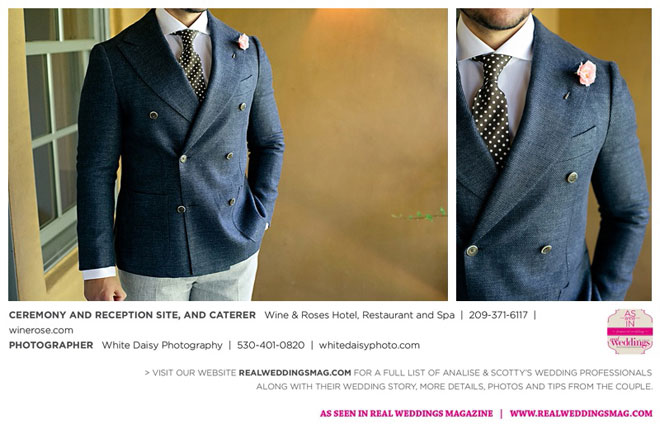660x424 pixels.
Task: Click the As Seen In Real Weddings badge
Action: point(630,331)
